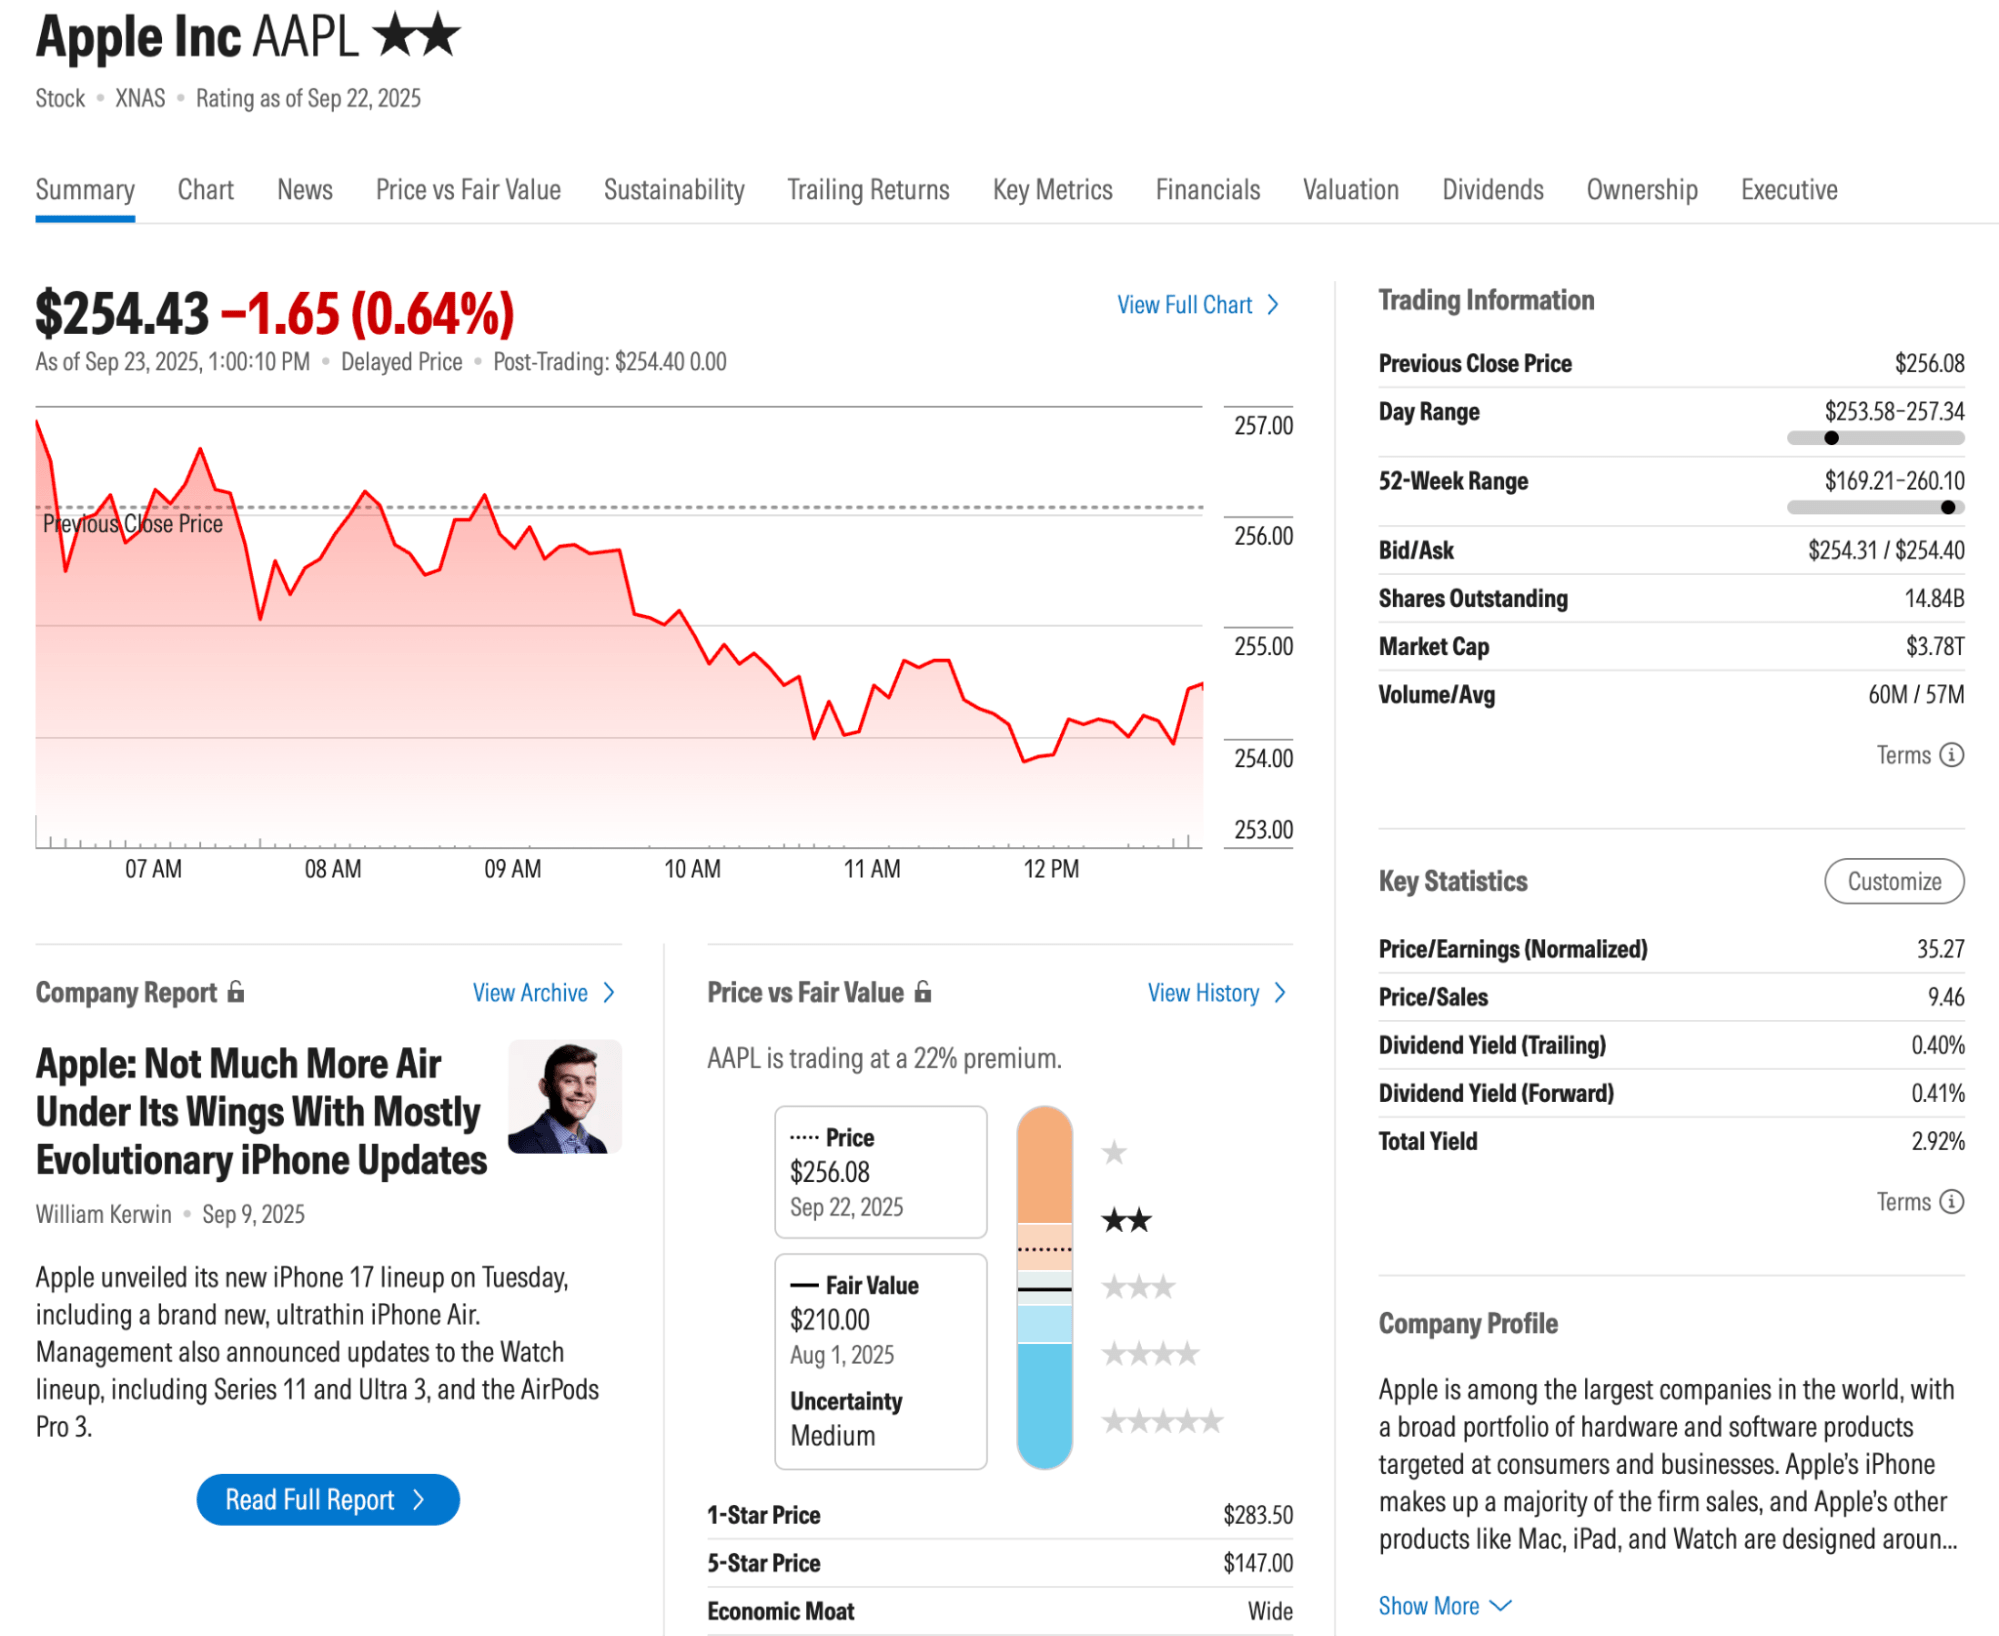Click the Customize button for Key Statistics
Screen dimensions: 1999x1636
[x=1893, y=881]
